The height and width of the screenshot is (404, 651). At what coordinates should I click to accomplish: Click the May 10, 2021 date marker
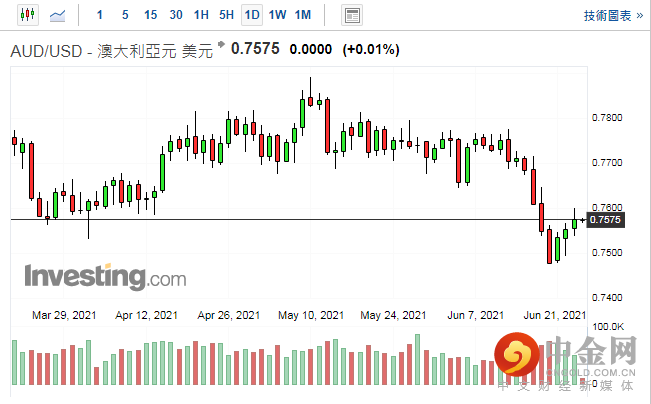(312, 315)
